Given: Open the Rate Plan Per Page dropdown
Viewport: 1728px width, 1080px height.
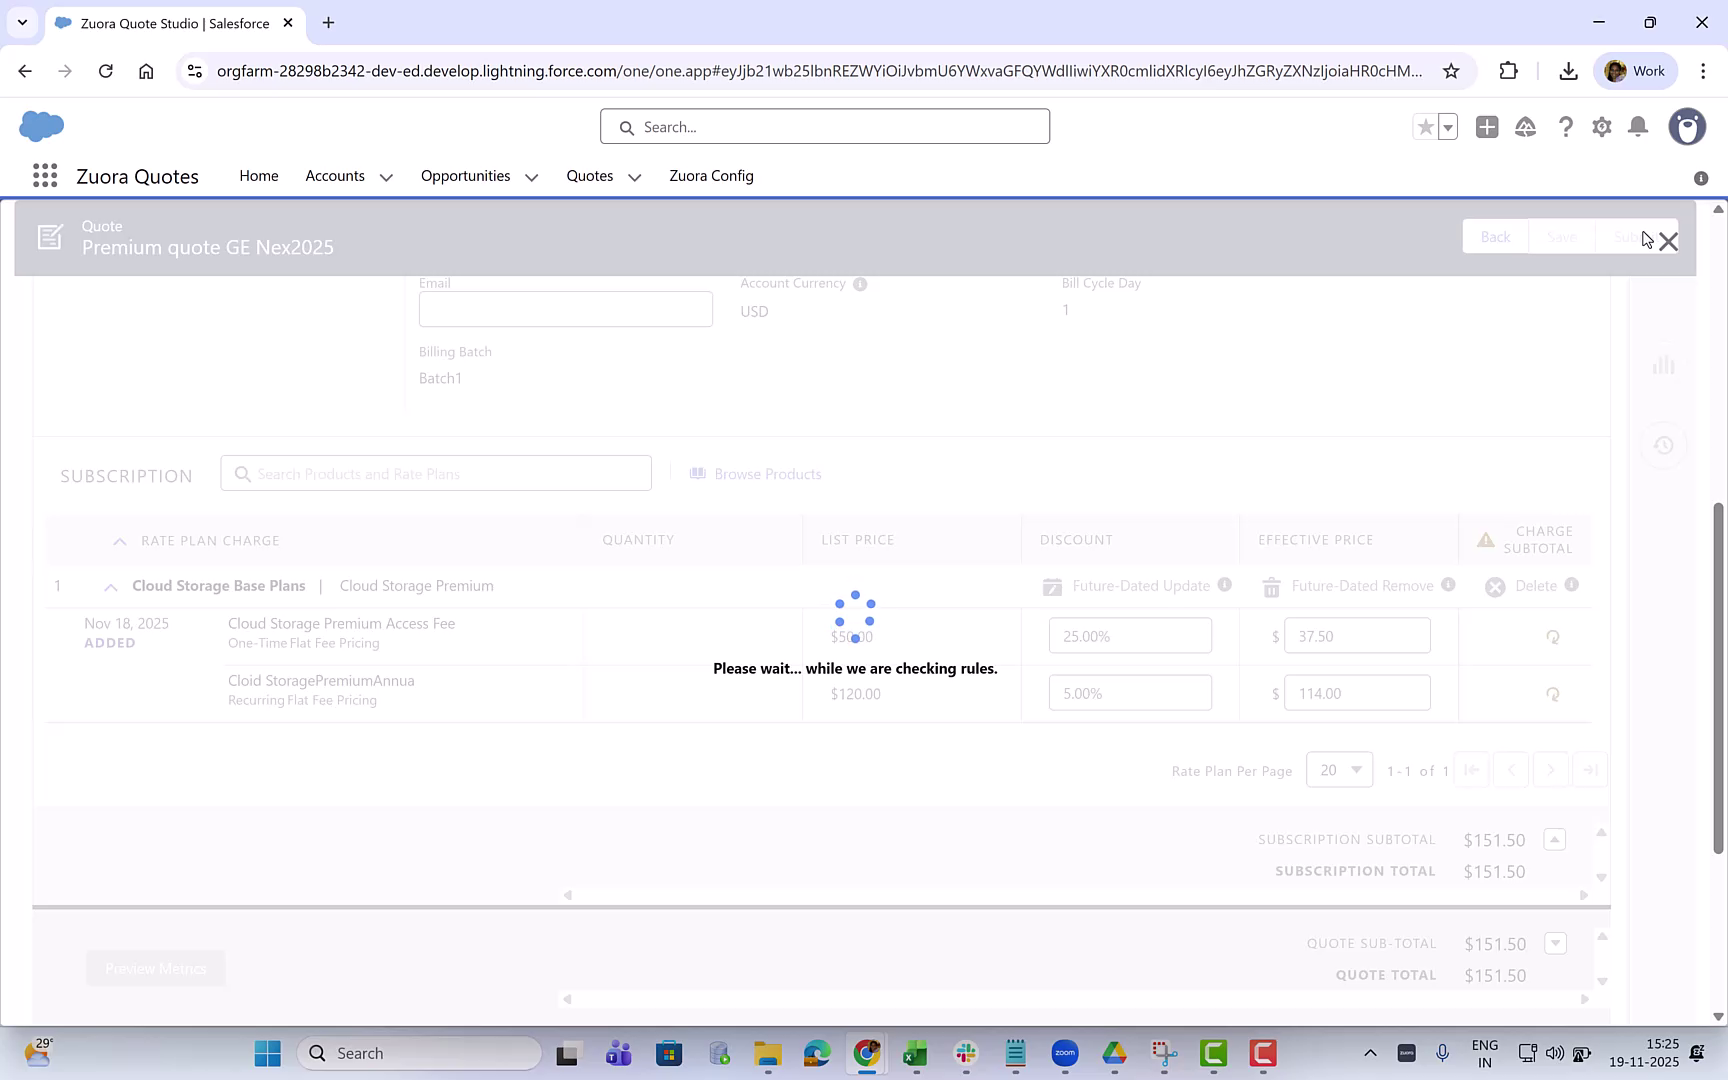Looking at the screenshot, I should [1339, 769].
